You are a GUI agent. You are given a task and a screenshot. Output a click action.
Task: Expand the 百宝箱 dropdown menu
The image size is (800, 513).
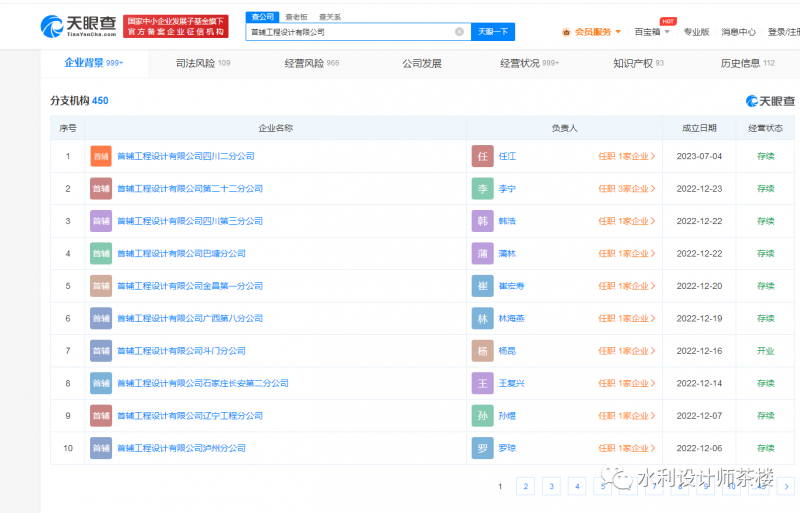[667, 32]
